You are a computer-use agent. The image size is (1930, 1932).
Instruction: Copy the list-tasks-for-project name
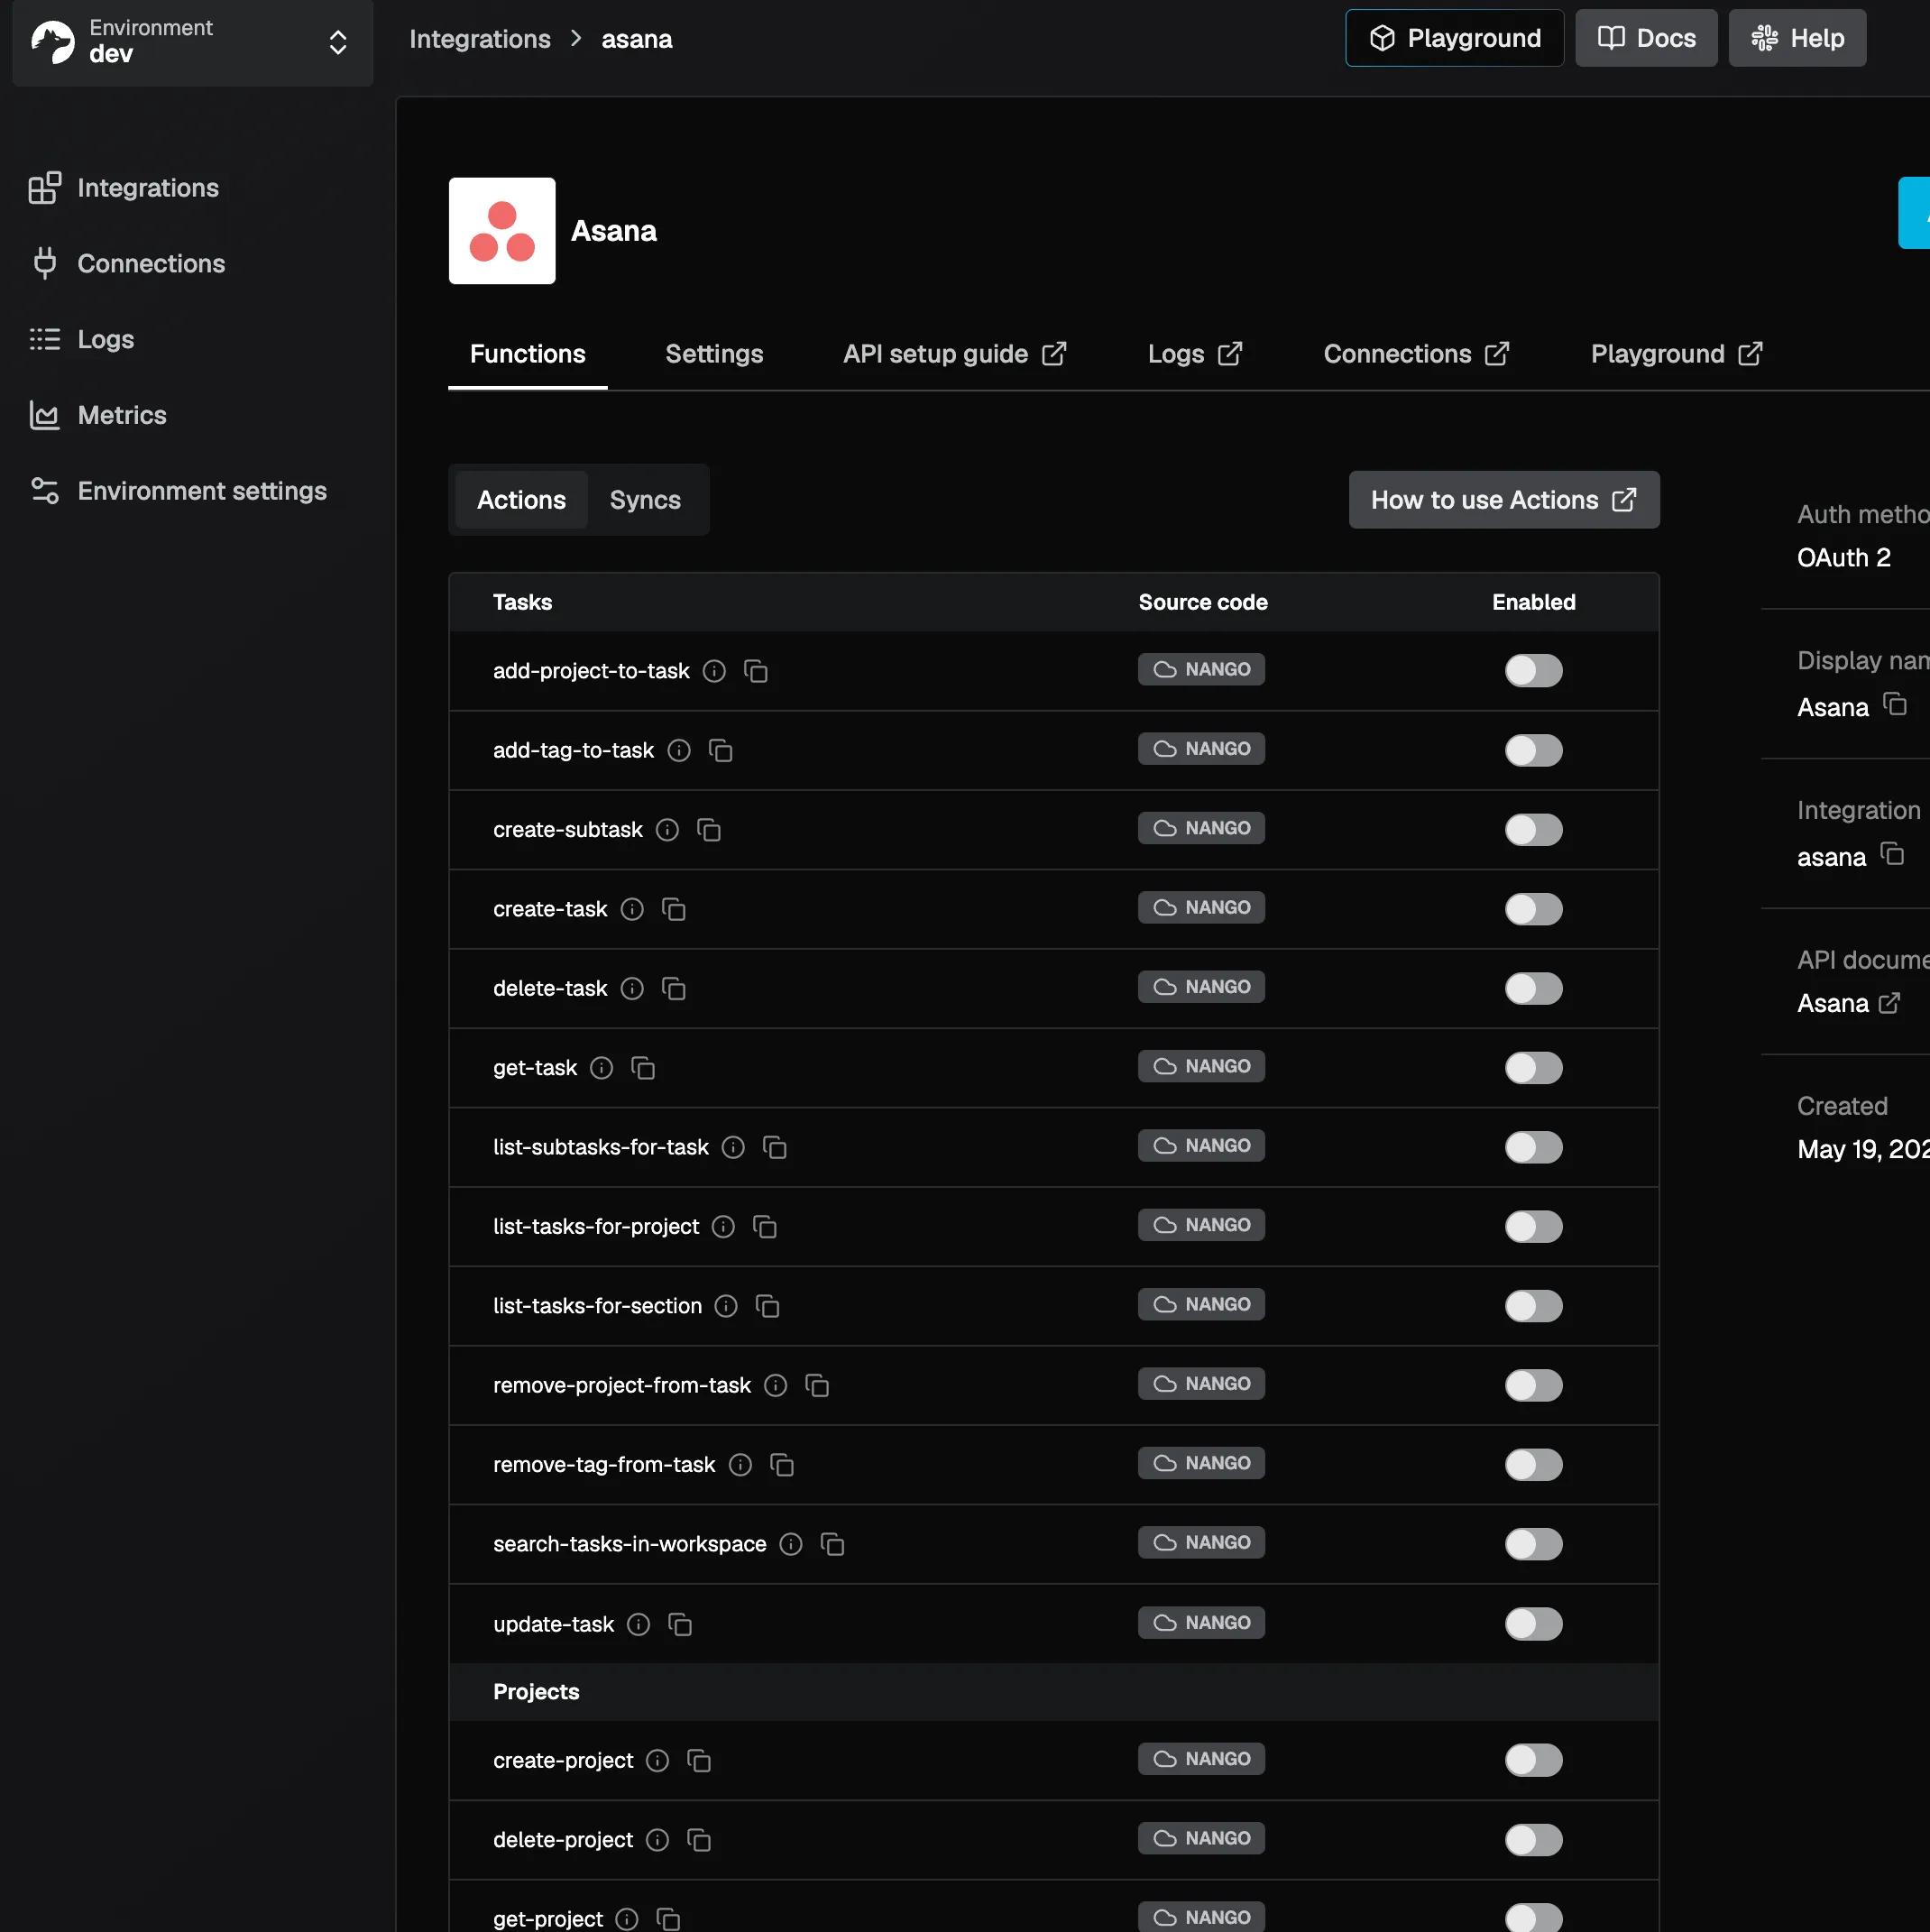765,1226
